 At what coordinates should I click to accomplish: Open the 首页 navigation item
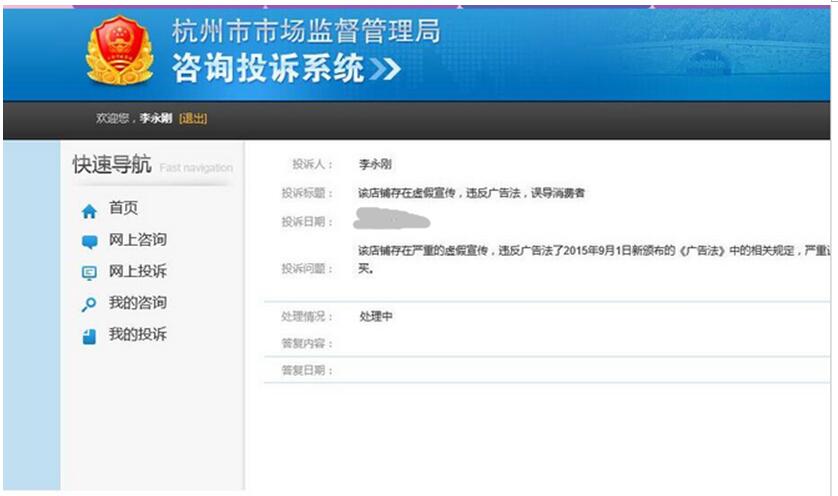[123, 208]
